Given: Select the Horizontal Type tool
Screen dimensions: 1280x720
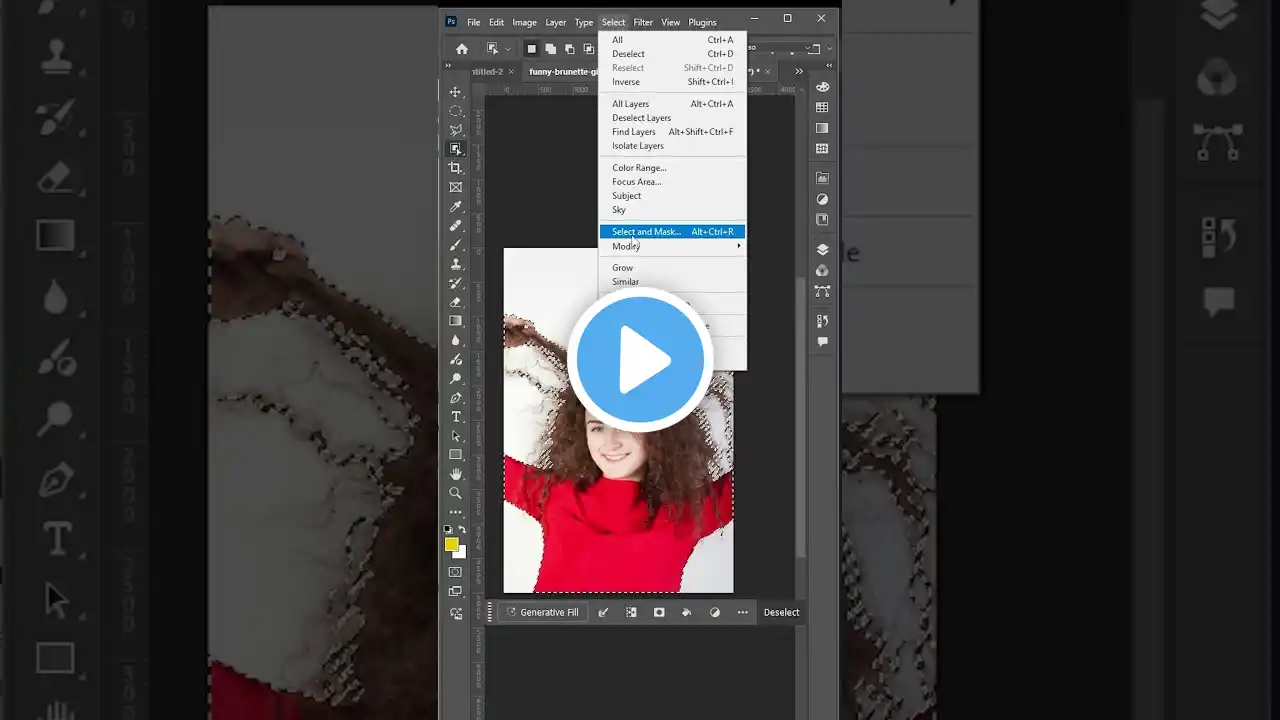Looking at the screenshot, I should click(456, 417).
